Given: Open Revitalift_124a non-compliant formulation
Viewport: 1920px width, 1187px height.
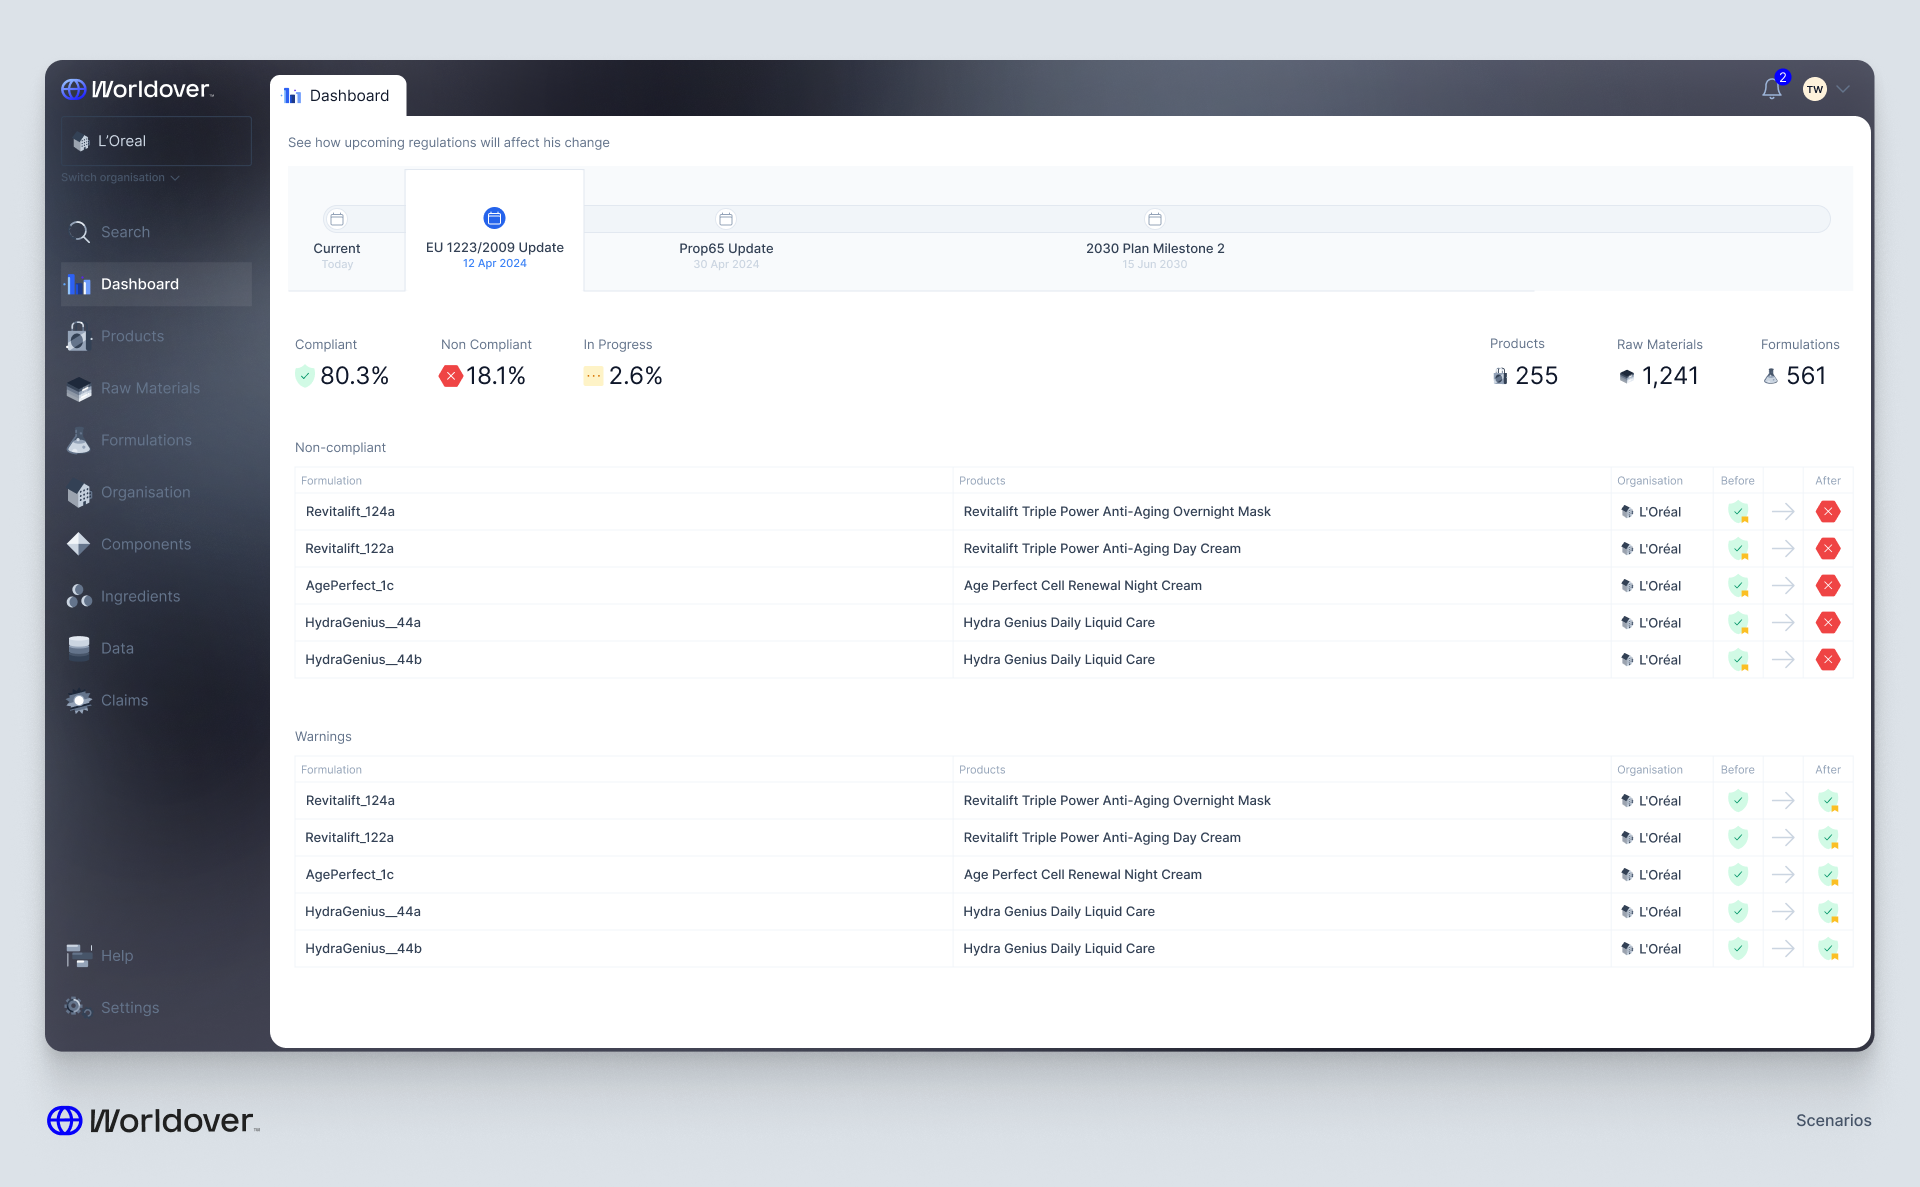Looking at the screenshot, I should click(x=350, y=512).
